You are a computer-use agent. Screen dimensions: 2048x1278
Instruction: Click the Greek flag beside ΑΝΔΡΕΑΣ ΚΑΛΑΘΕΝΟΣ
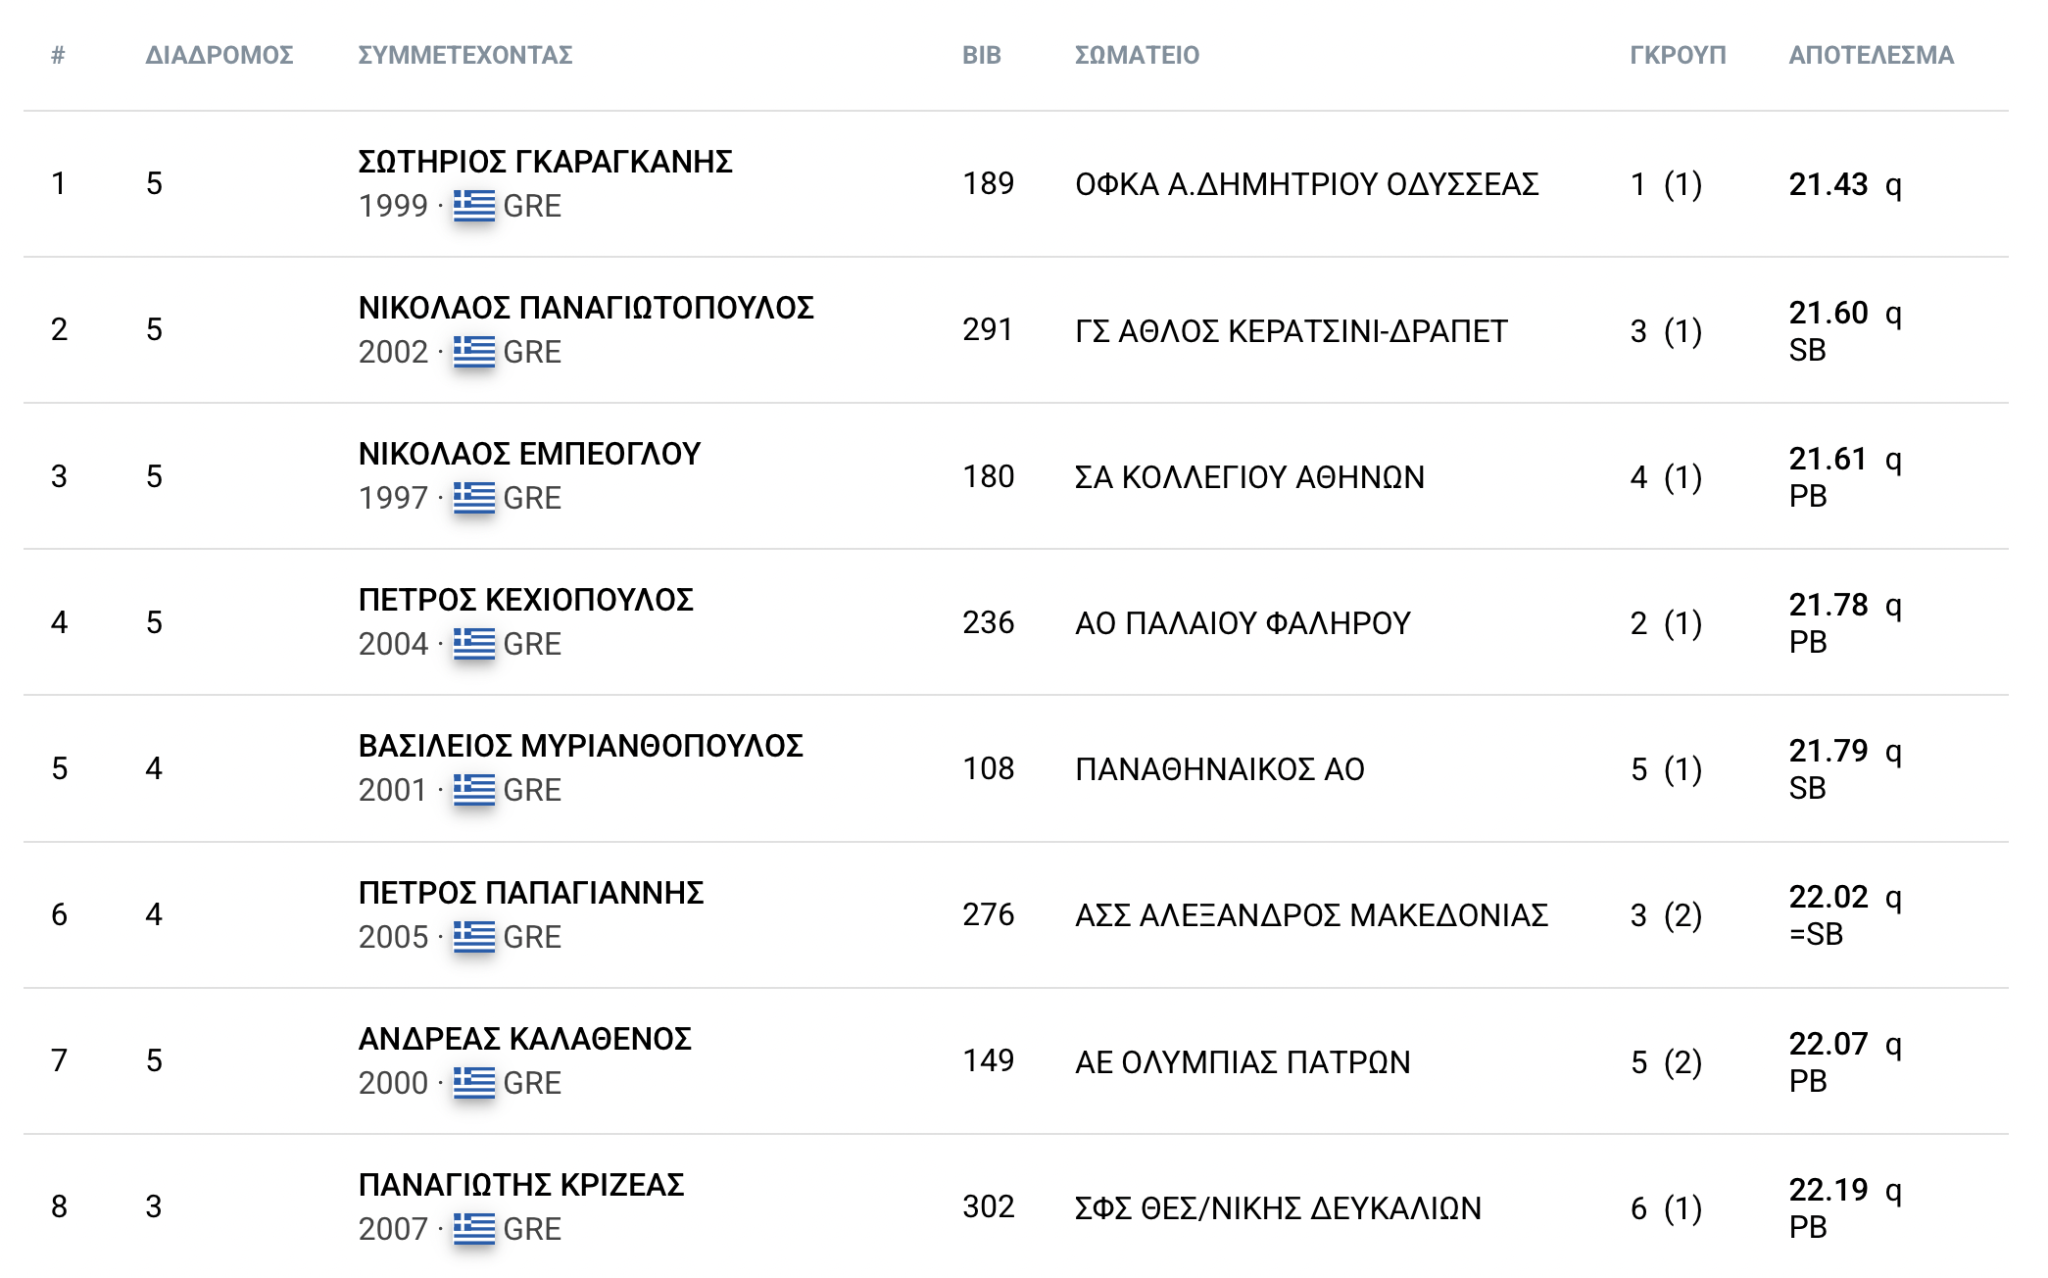point(474,1082)
